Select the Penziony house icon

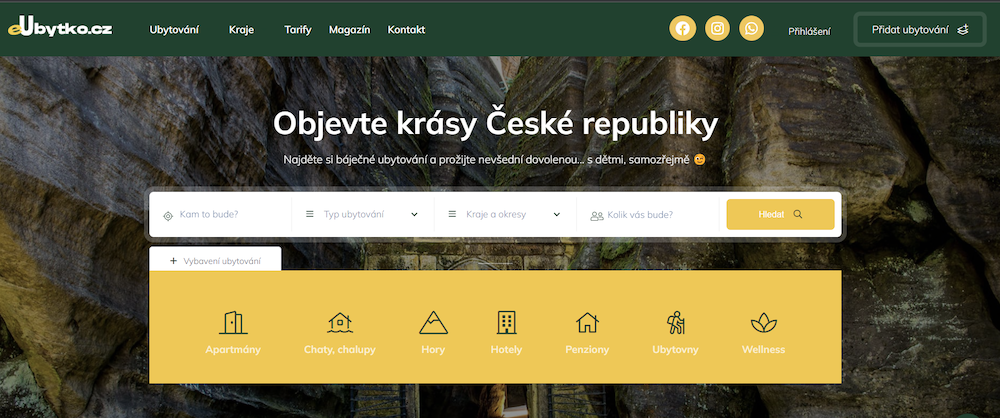coord(587,322)
